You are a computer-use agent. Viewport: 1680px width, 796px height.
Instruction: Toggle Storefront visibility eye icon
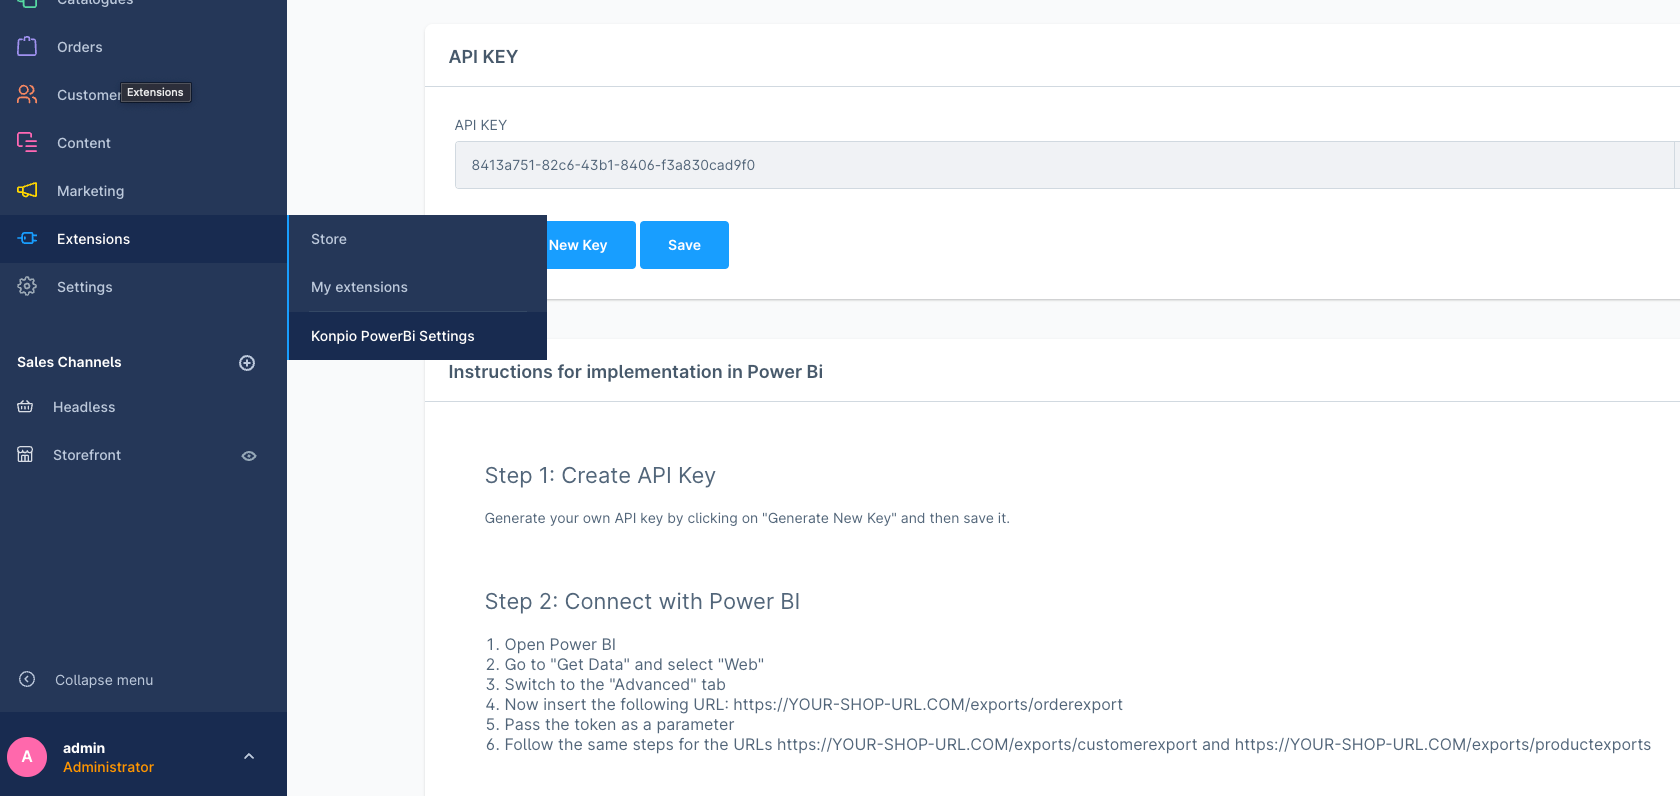[249, 456]
